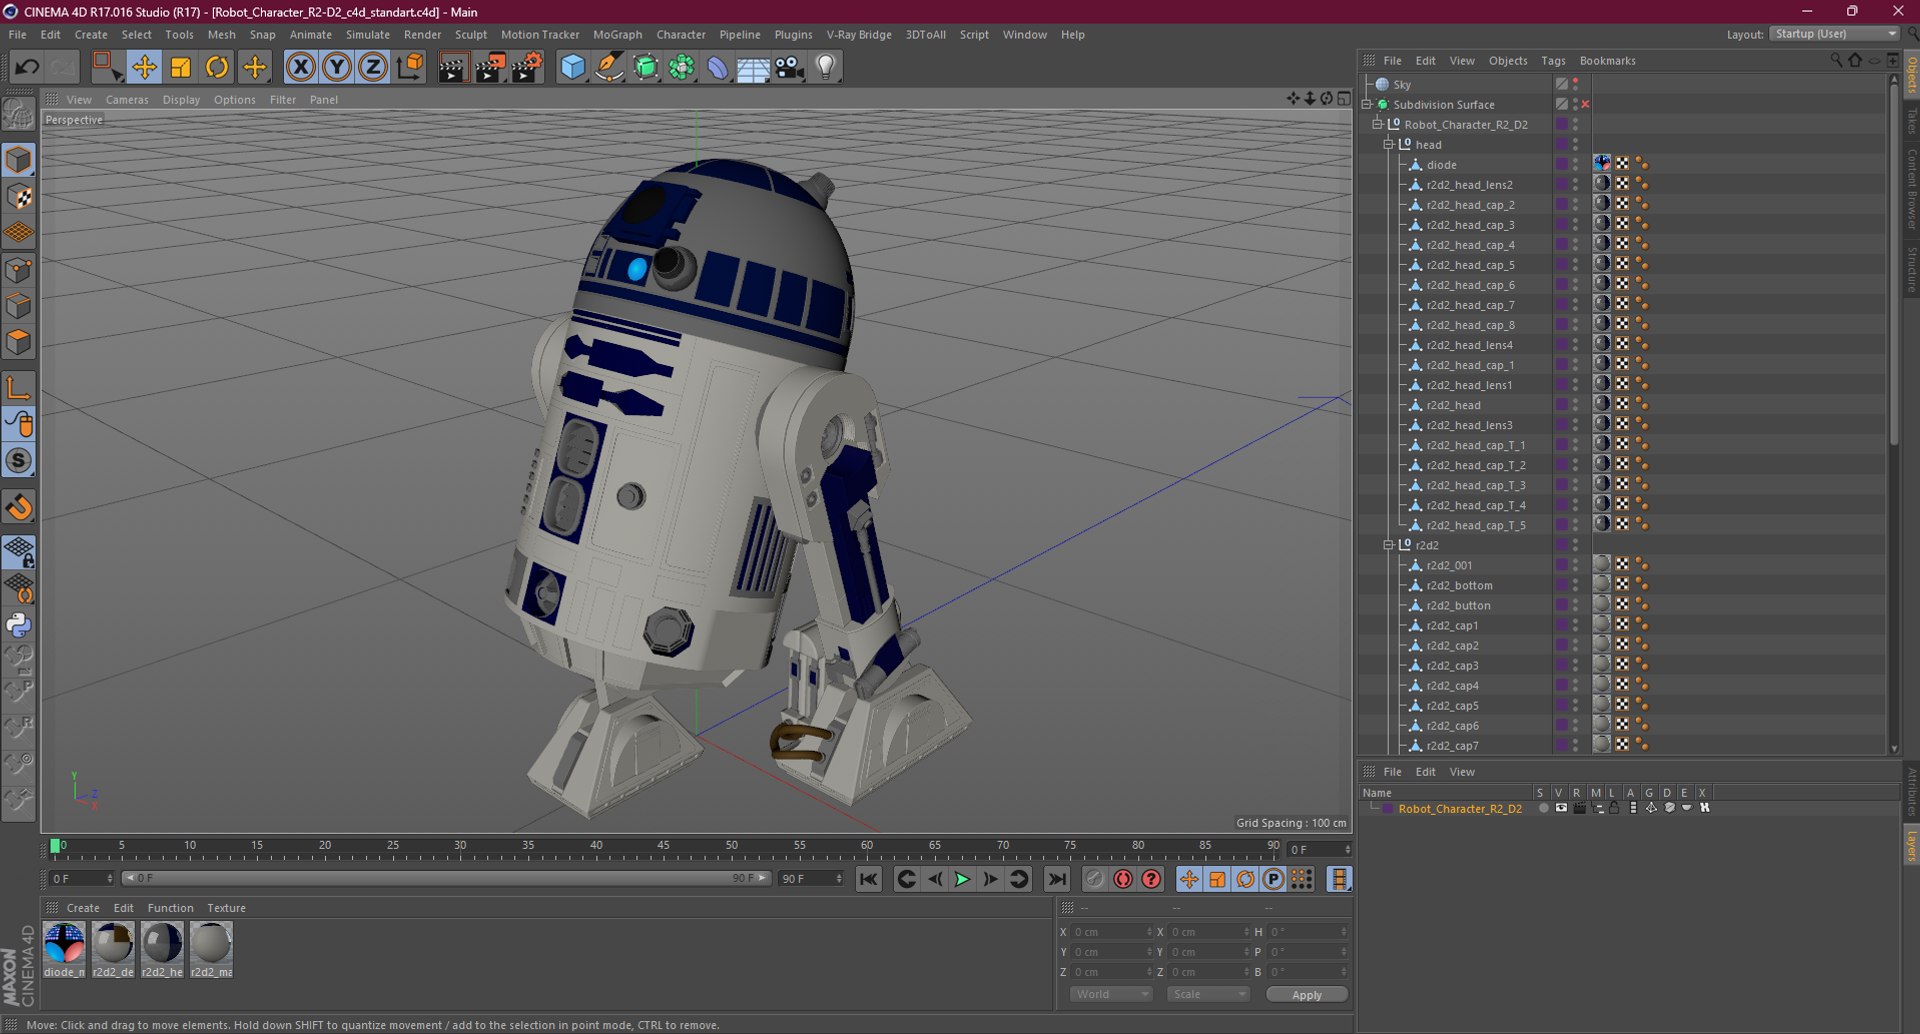Click the Subdivision Surface generator toolbar icon
The image size is (1920, 1034).
pos(645,67)
